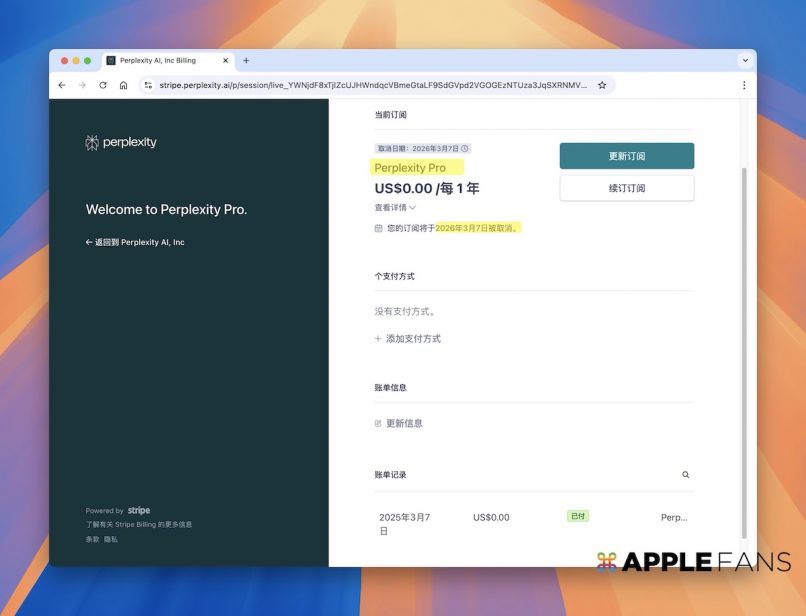Click the browser reload icon
This screenshot has width=806, height=616.
(x=103, y=86)
